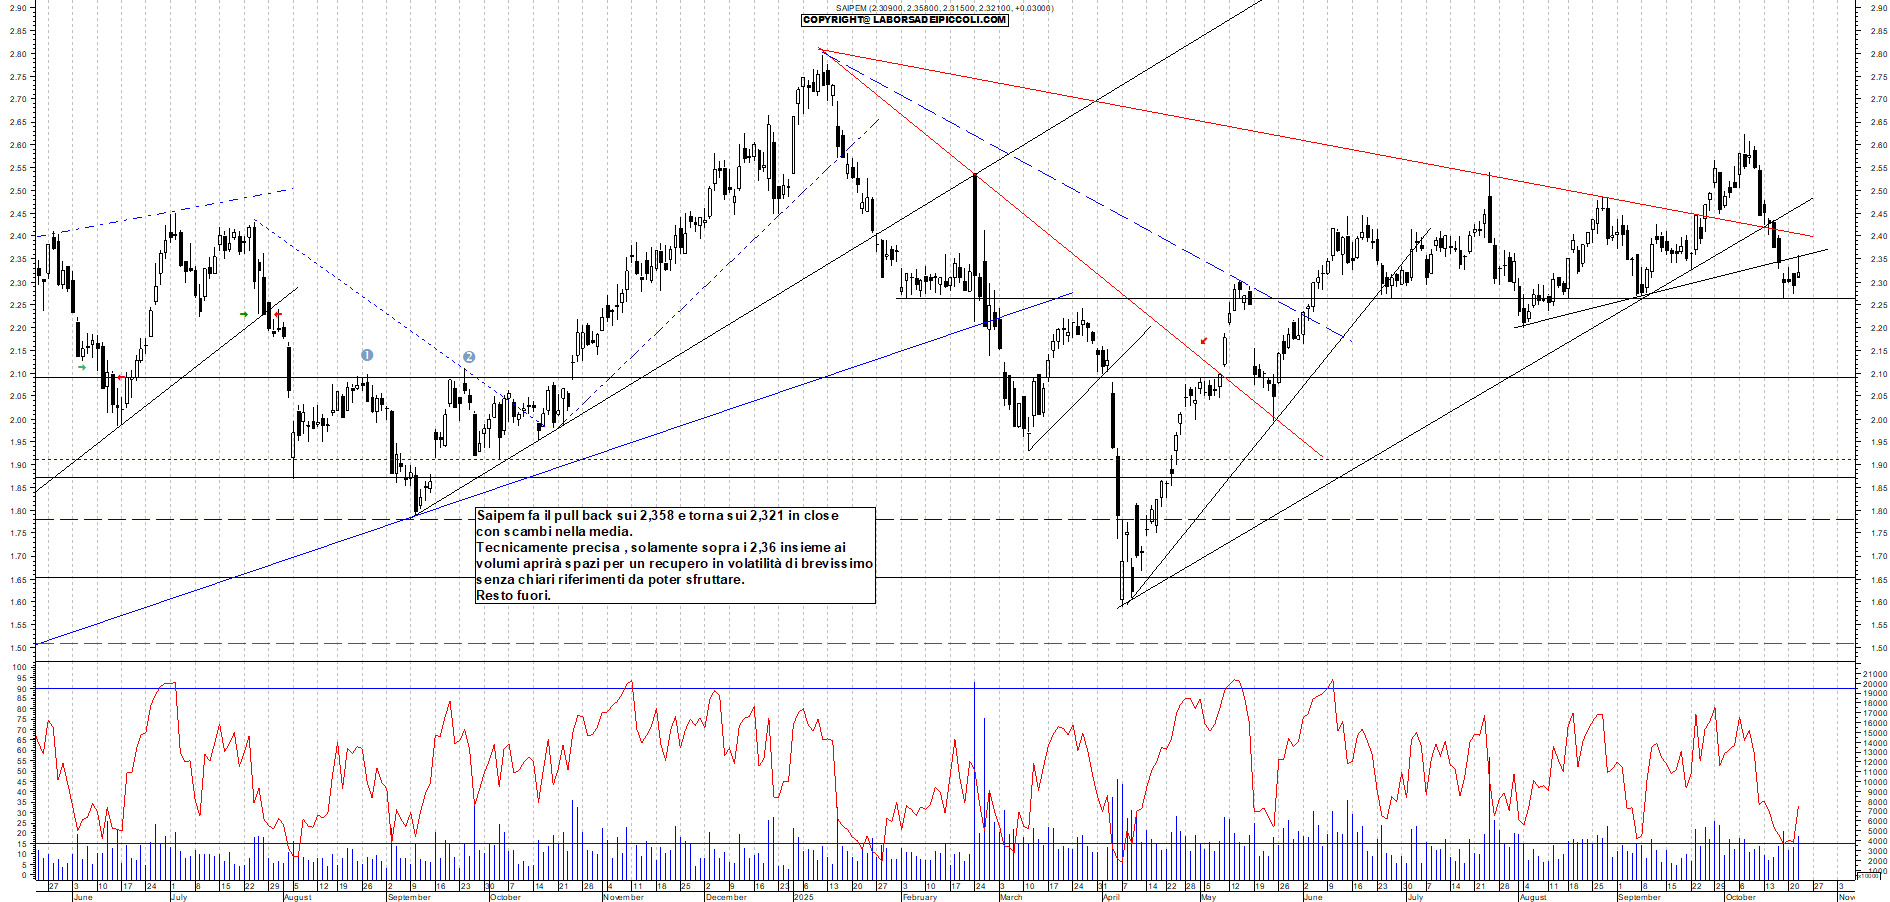Click the SAIPEM price header text
Image resolution: width=1890 pixels, height=902 pixels.
click(944, 8)
